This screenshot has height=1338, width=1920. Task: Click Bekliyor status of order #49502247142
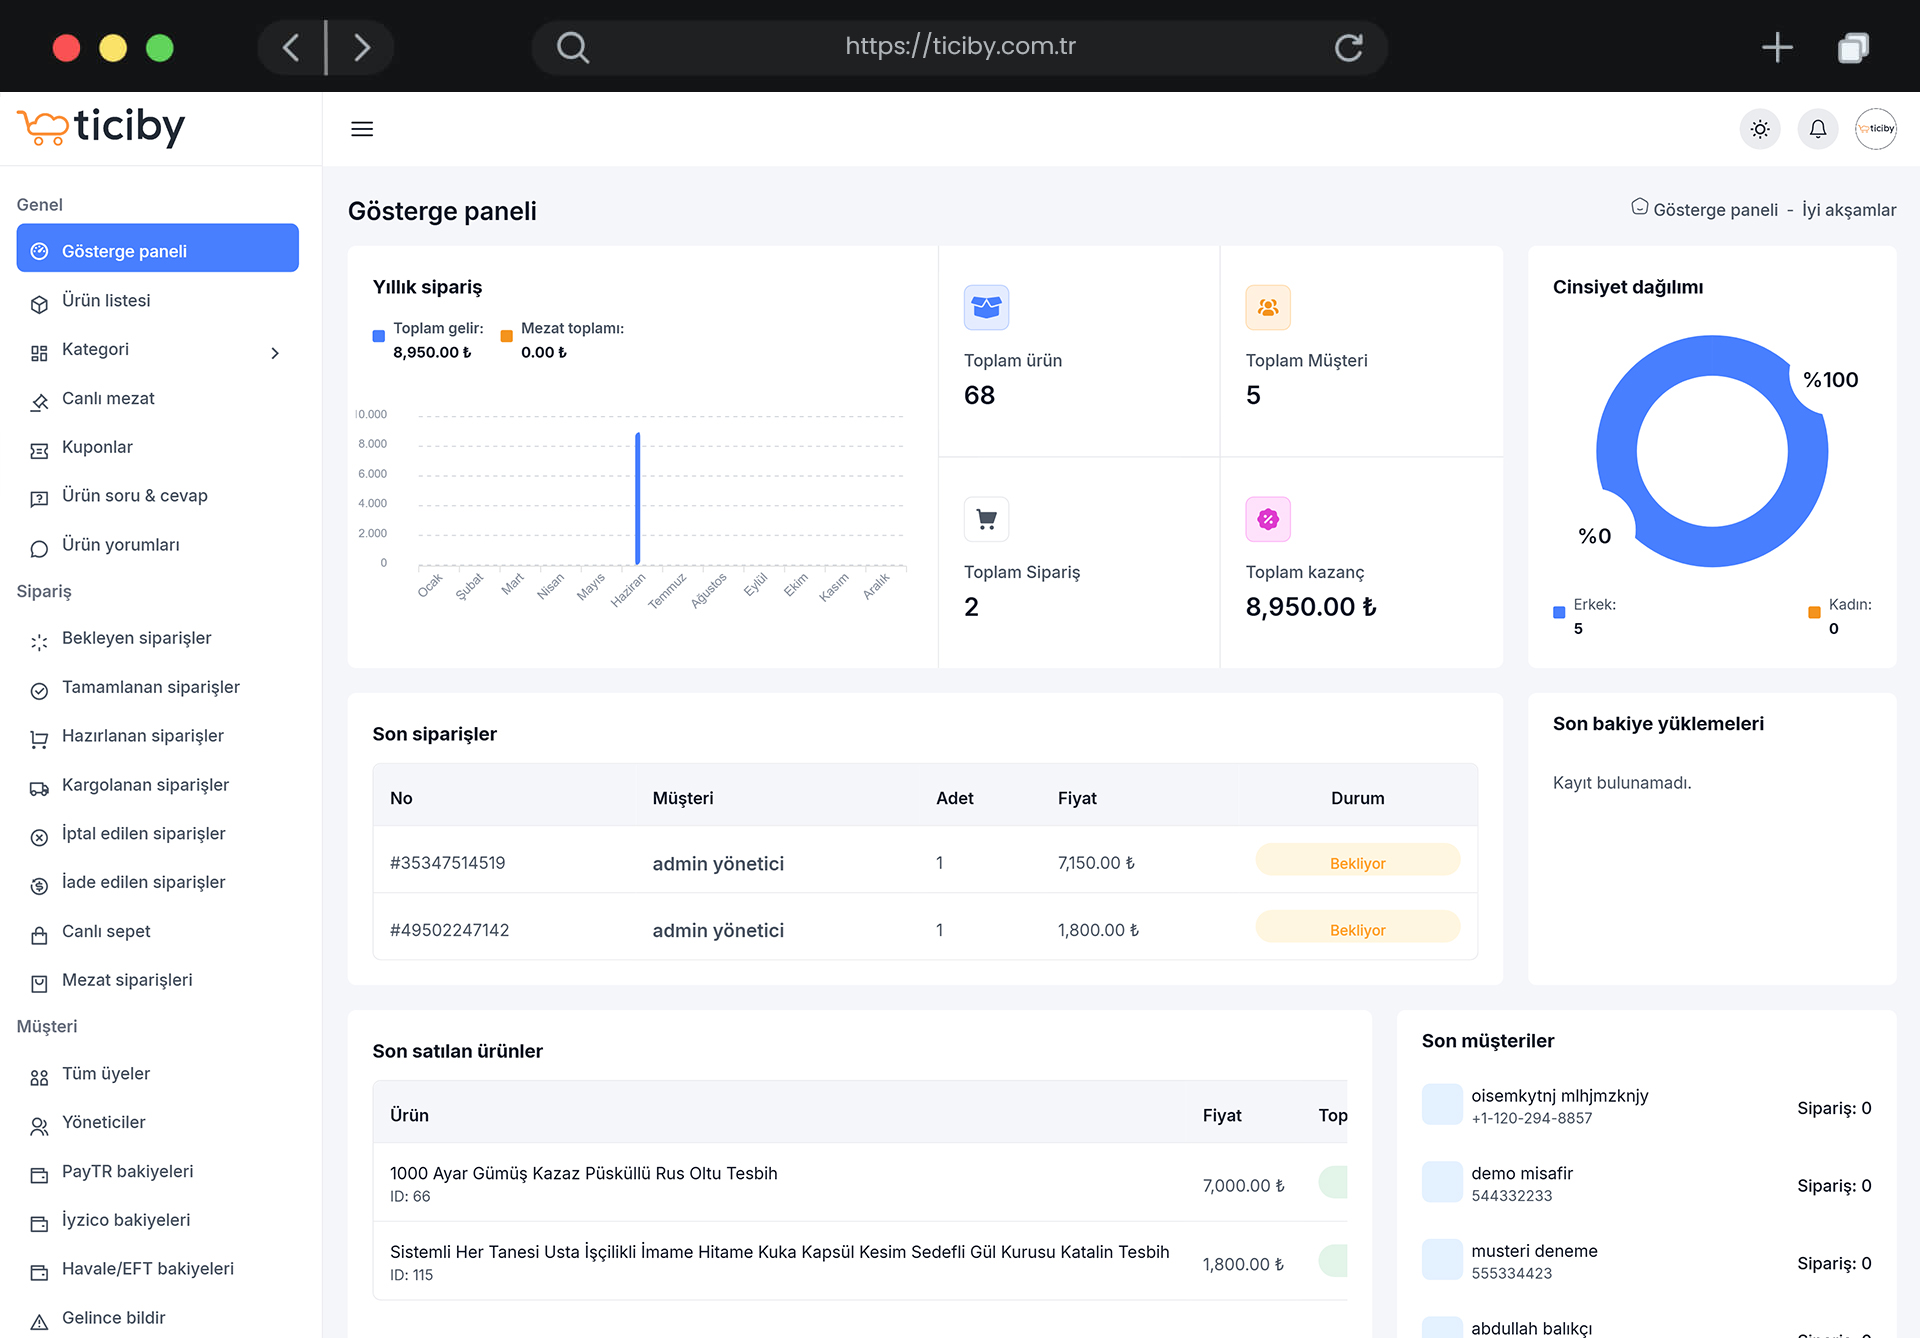pos(1357,929)
